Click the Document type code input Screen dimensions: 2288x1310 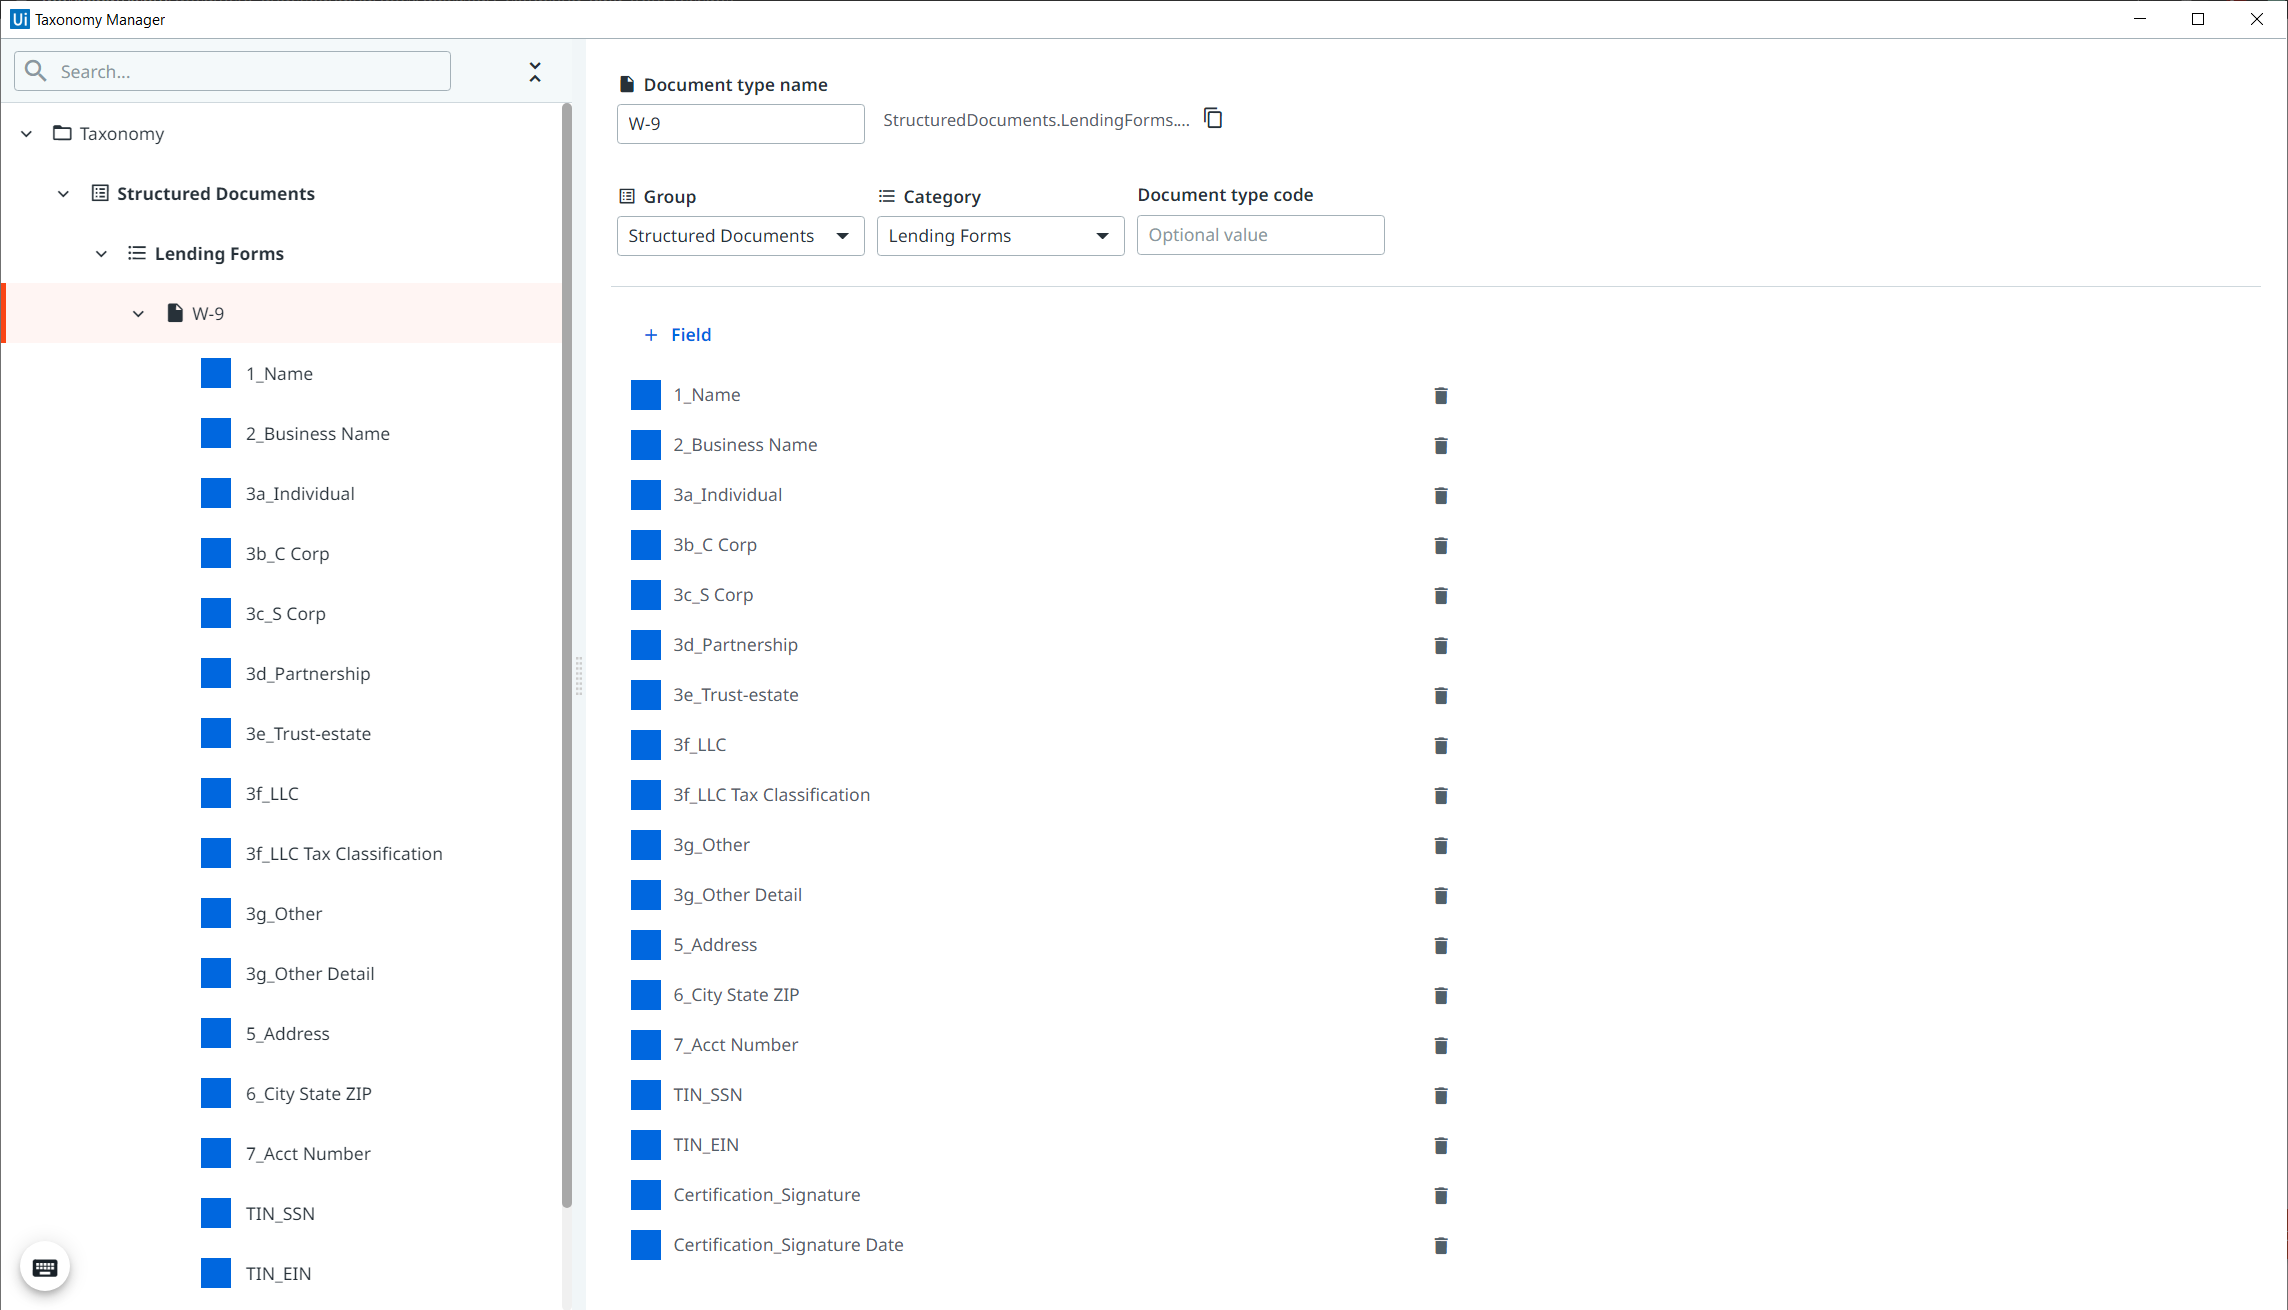[x=1260, y=236]
